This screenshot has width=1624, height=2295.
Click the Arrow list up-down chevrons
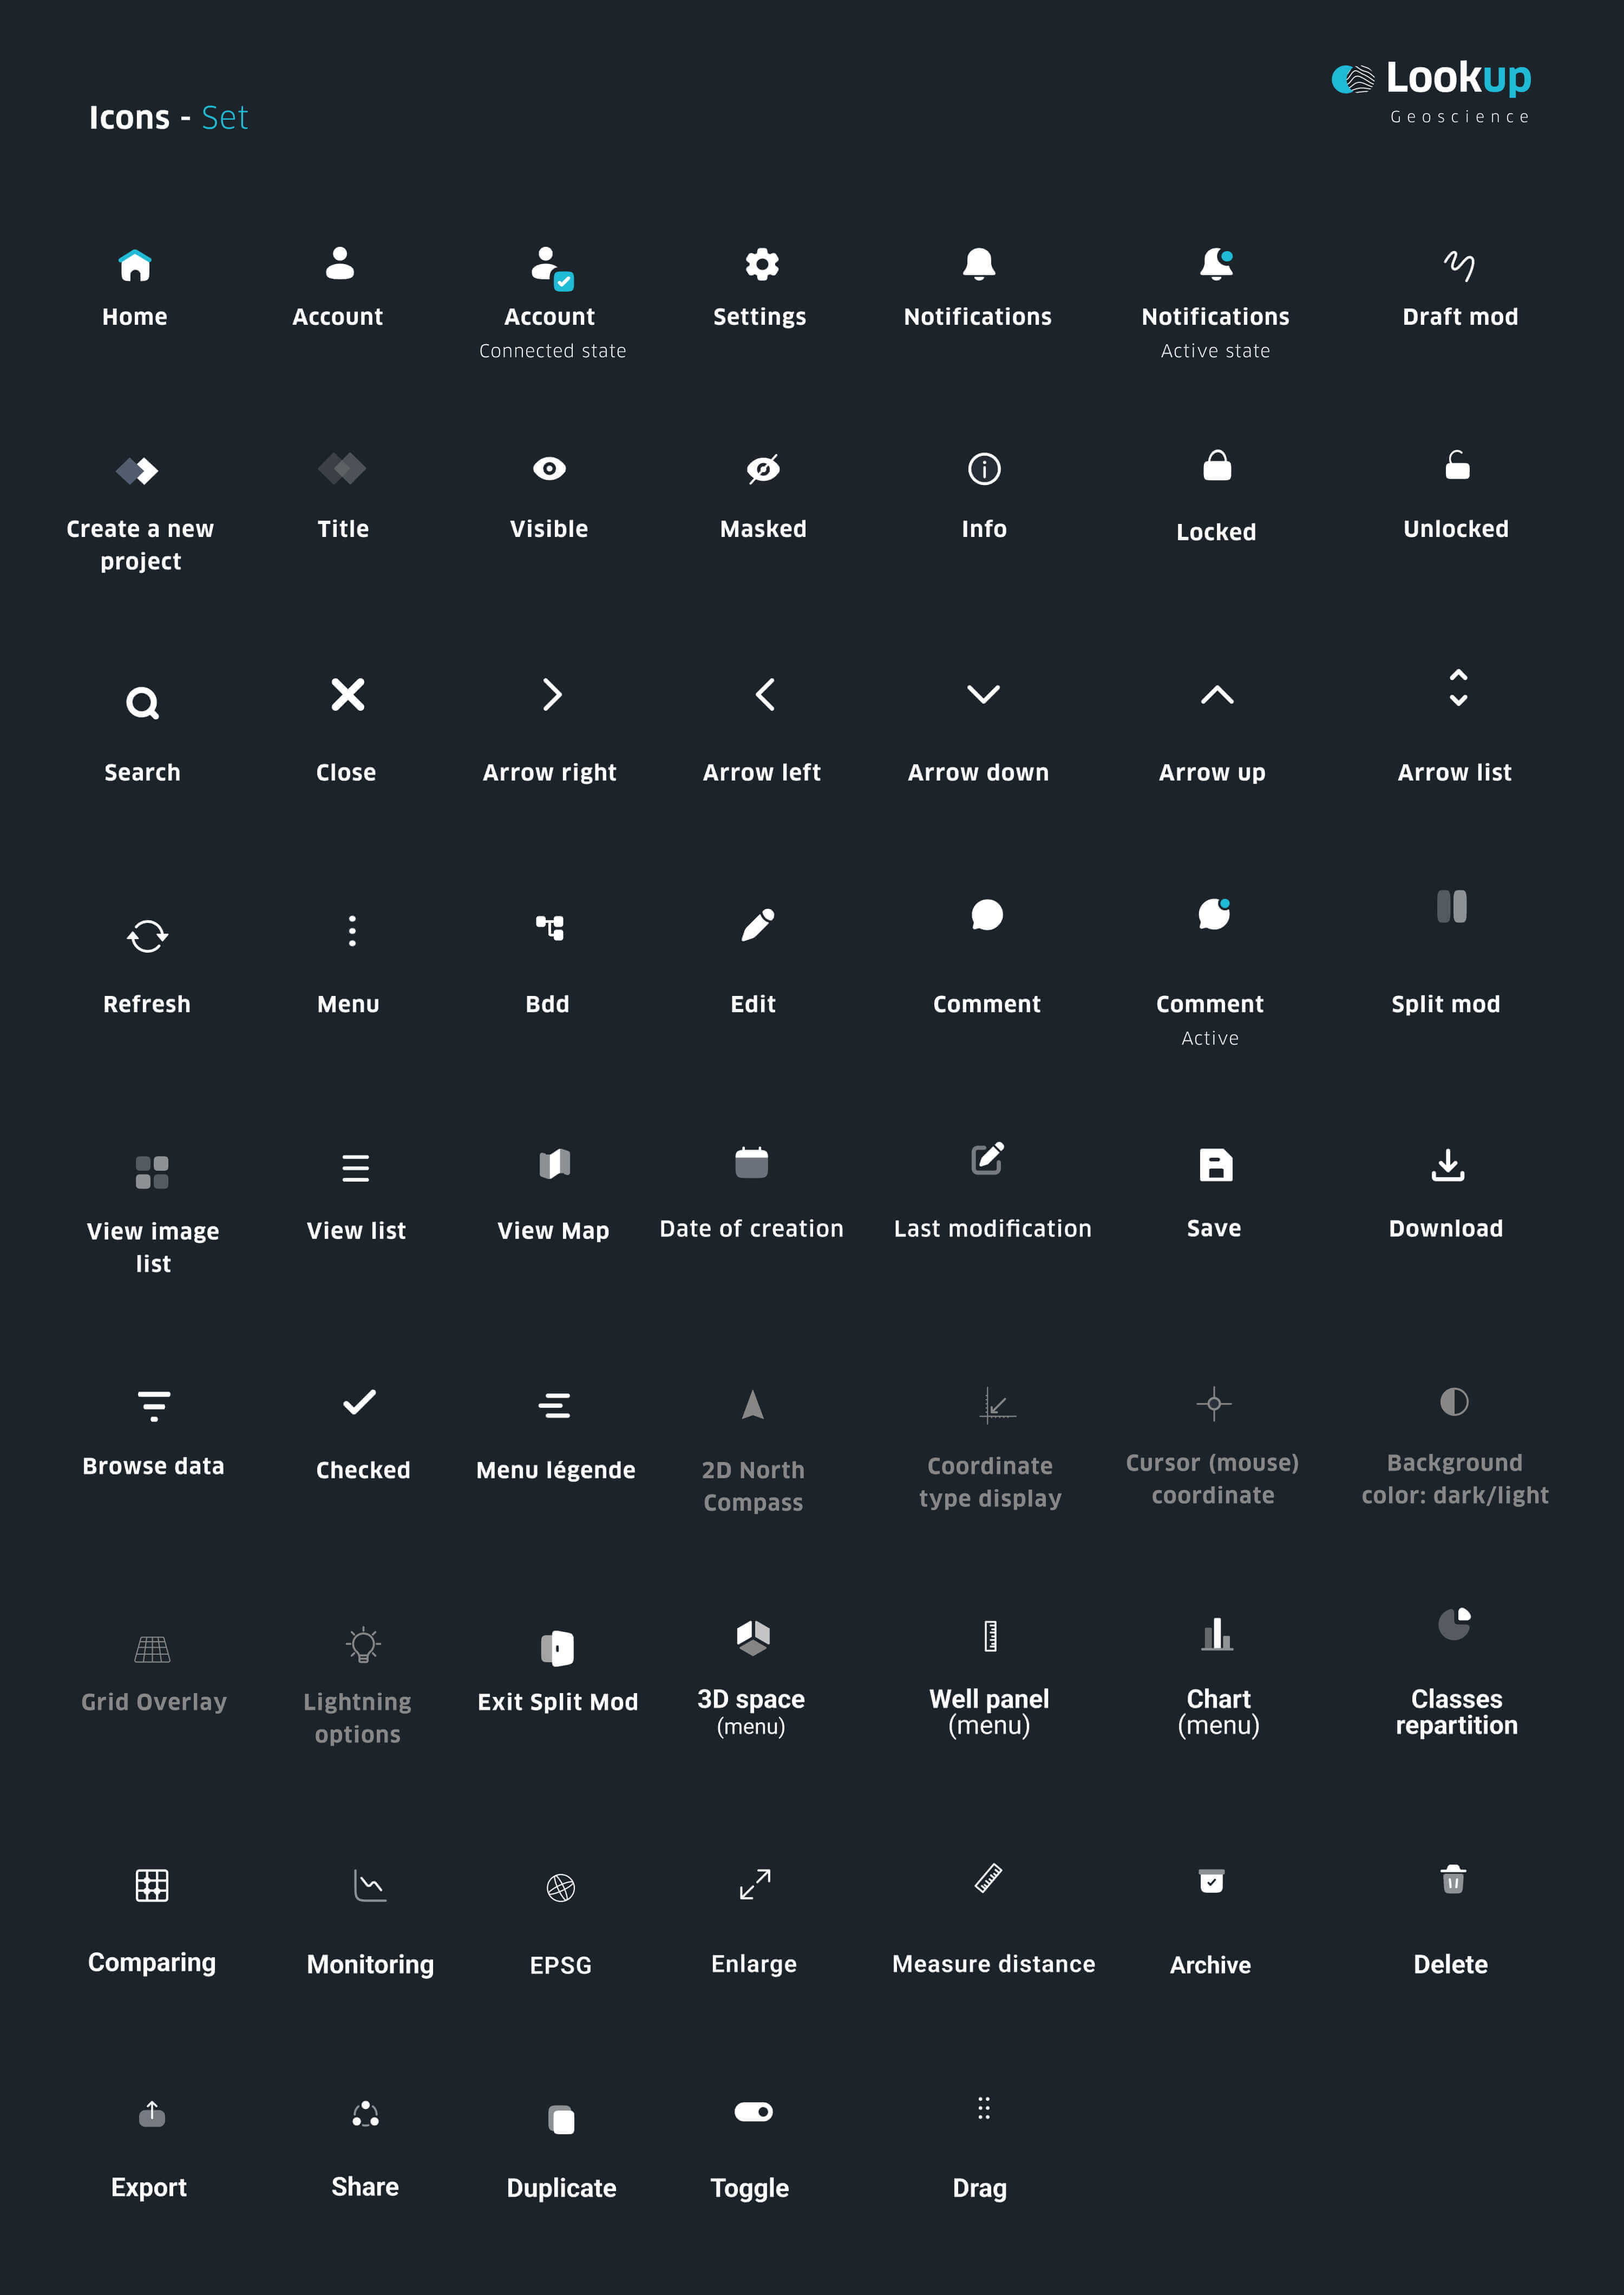click(1458, 688)
